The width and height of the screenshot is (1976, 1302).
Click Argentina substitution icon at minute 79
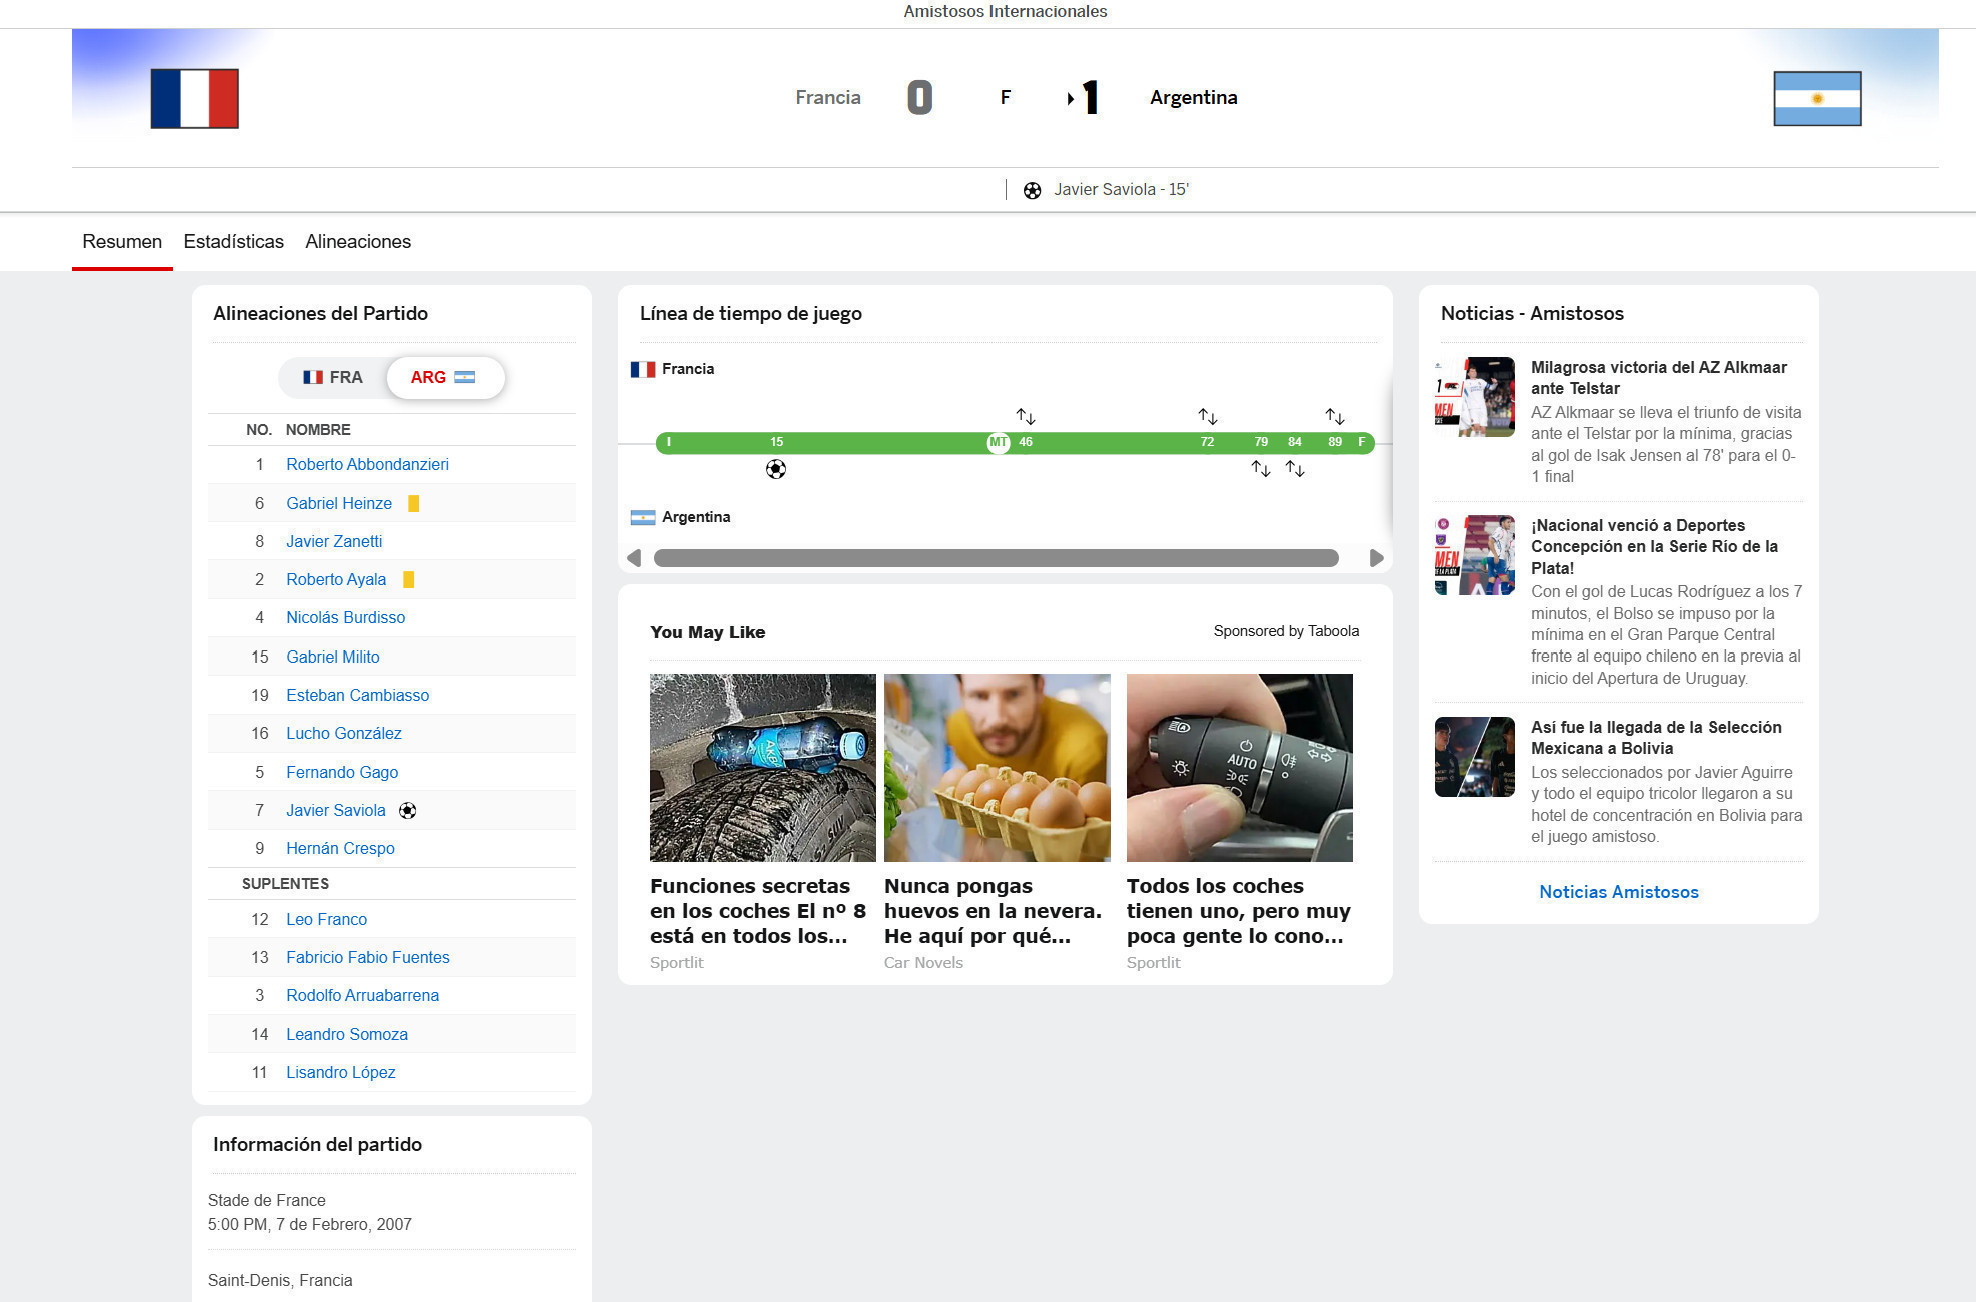click(1261, 468)
